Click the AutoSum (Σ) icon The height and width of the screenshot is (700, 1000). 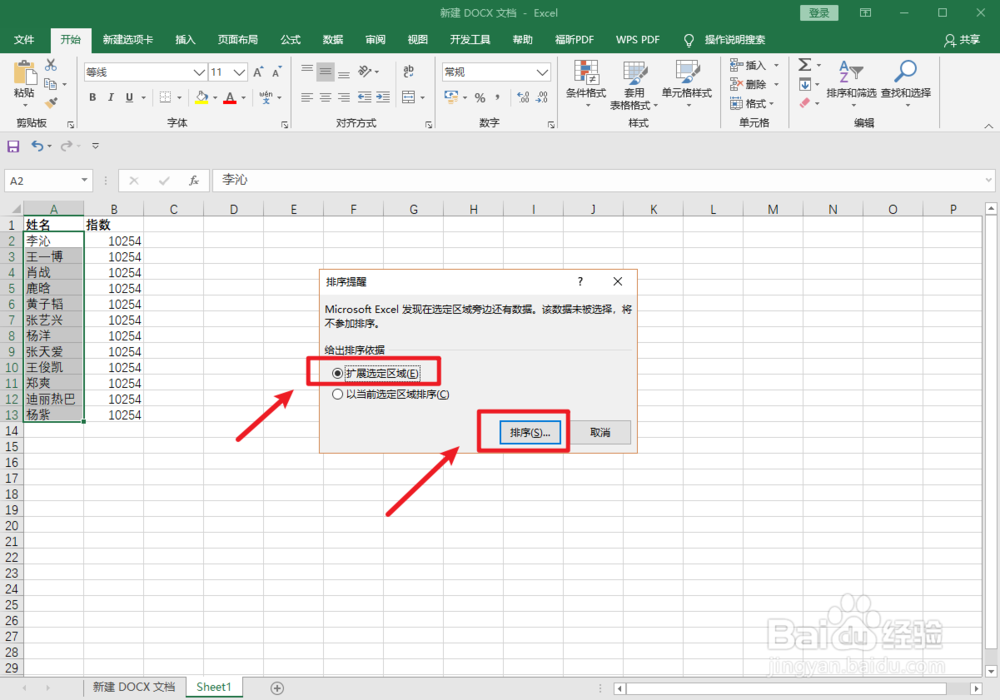(x=806, y=63)
